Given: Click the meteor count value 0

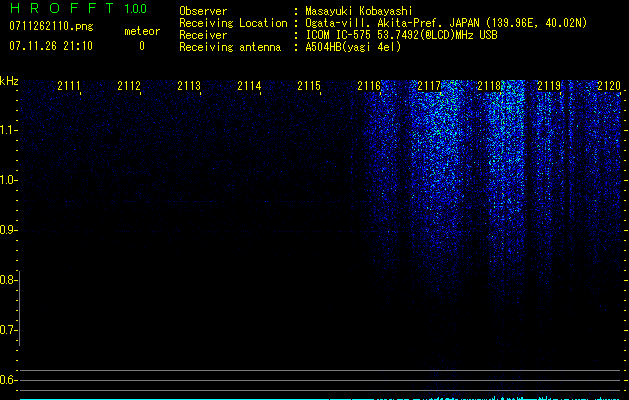Looking at the screenshot, I should coord(142,46).
